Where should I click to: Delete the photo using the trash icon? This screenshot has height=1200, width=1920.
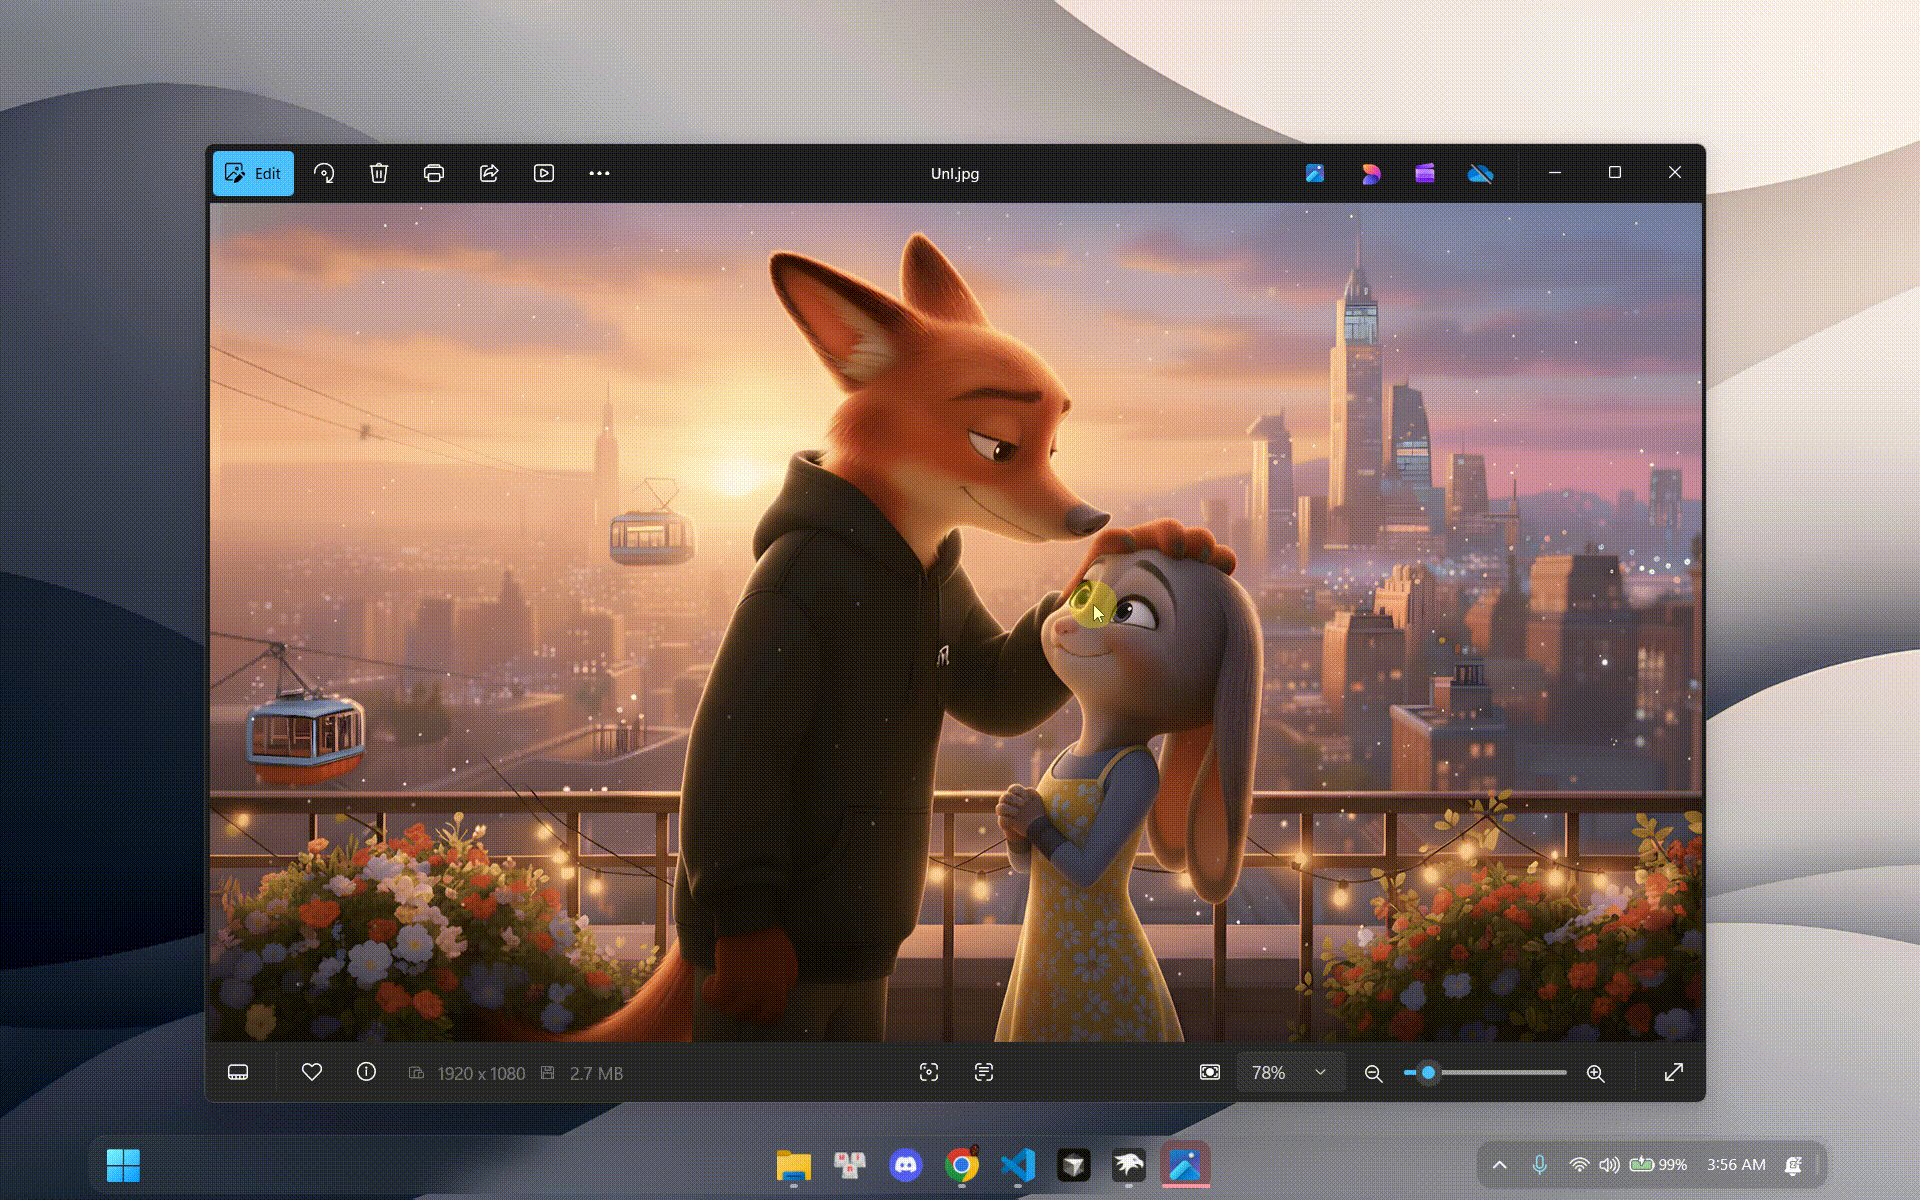[x=379, y=173]
